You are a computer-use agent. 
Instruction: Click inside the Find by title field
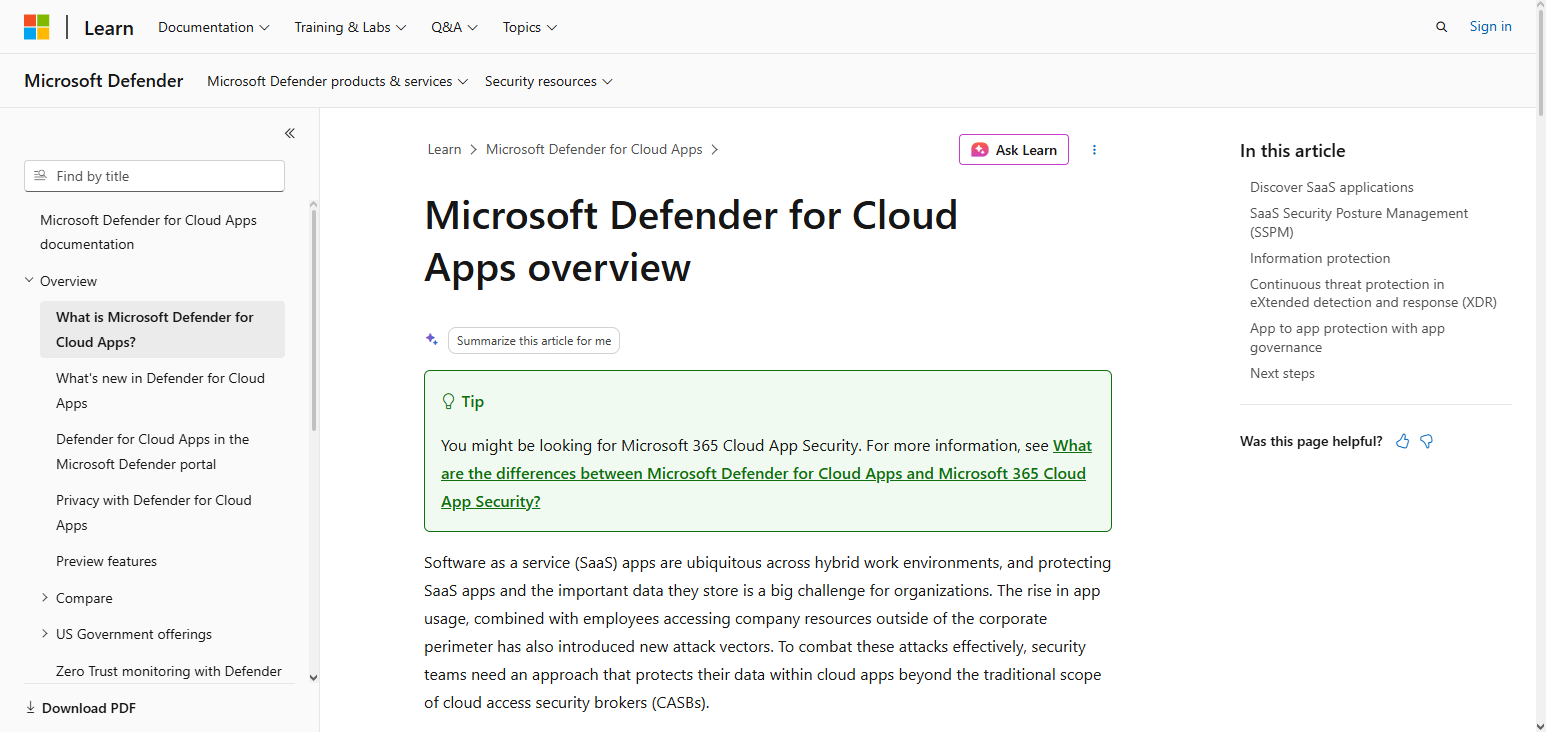coord(154,176)
